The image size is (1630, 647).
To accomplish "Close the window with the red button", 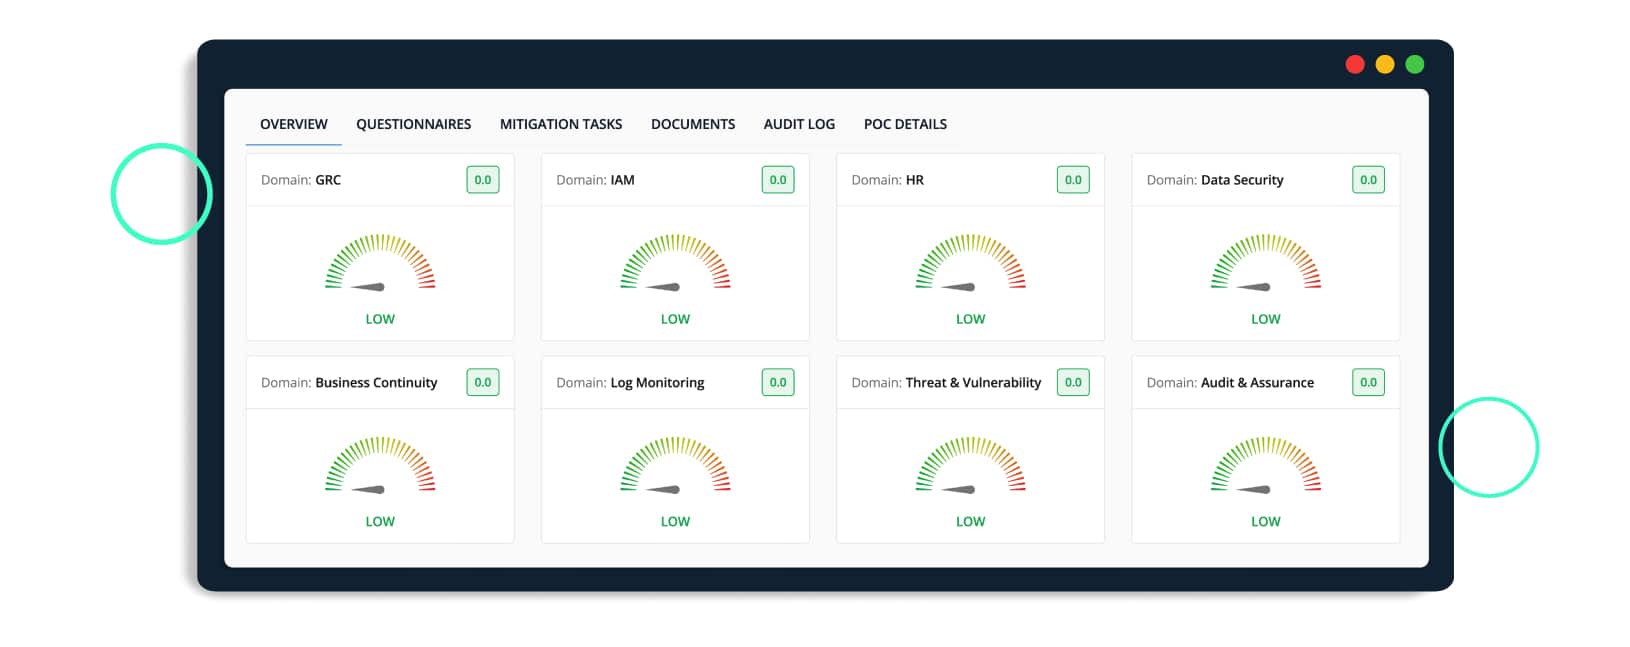I will (1355, 64).
